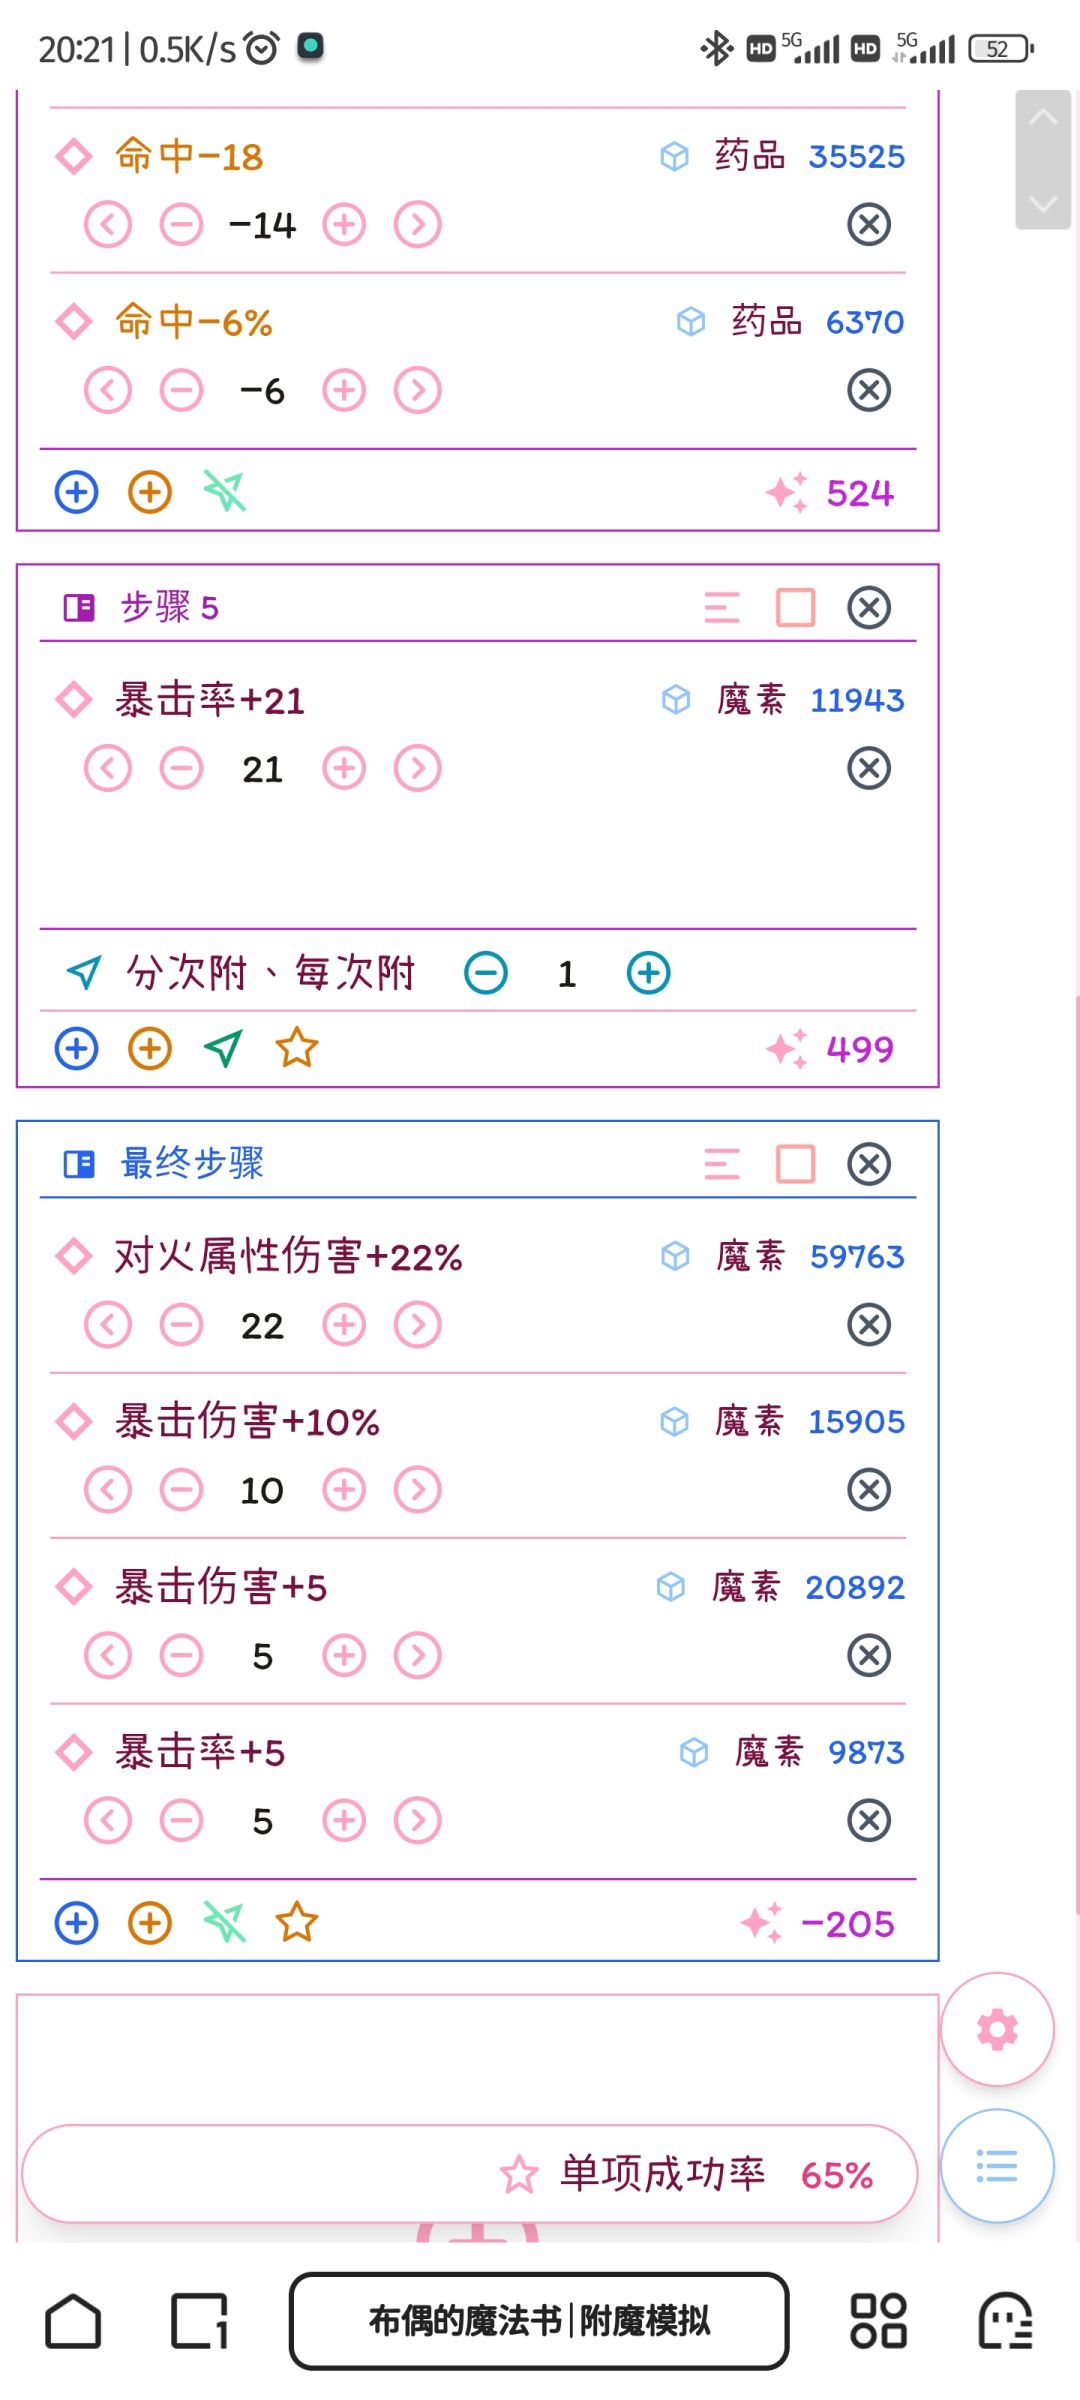The width and height of the screenshot is (1080, 2400).
Task: Toggle the crossed-out arrow above 524 potential
Action: [x=224, y=492]
